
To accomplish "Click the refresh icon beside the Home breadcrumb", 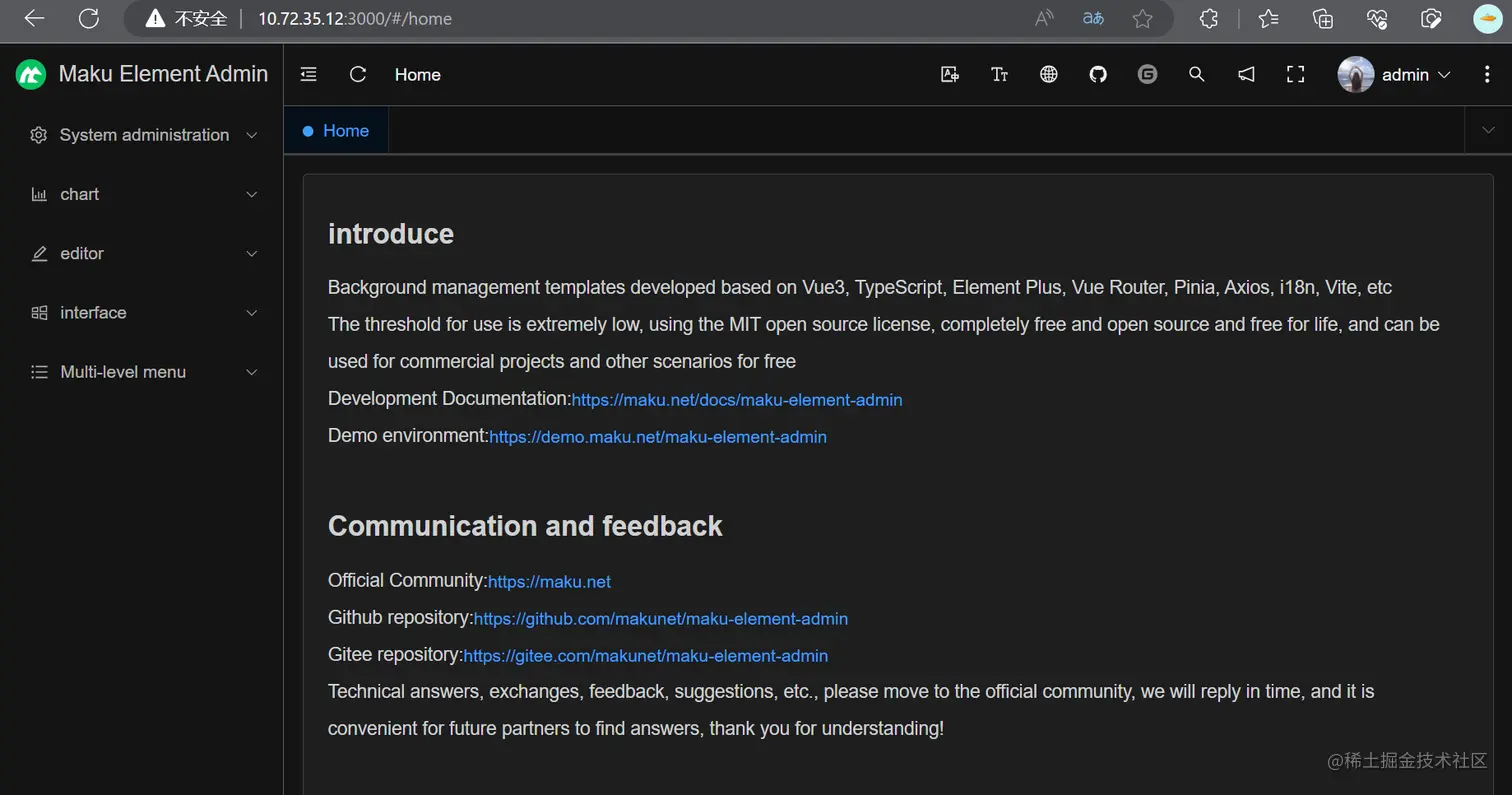I will [x=358, y=75].
